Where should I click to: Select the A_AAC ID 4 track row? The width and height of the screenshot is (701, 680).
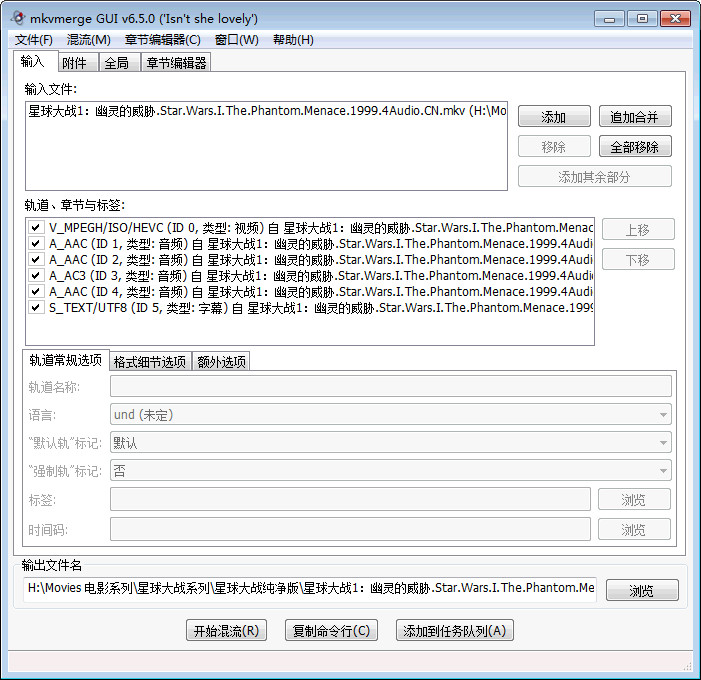[x=300, y=292]
